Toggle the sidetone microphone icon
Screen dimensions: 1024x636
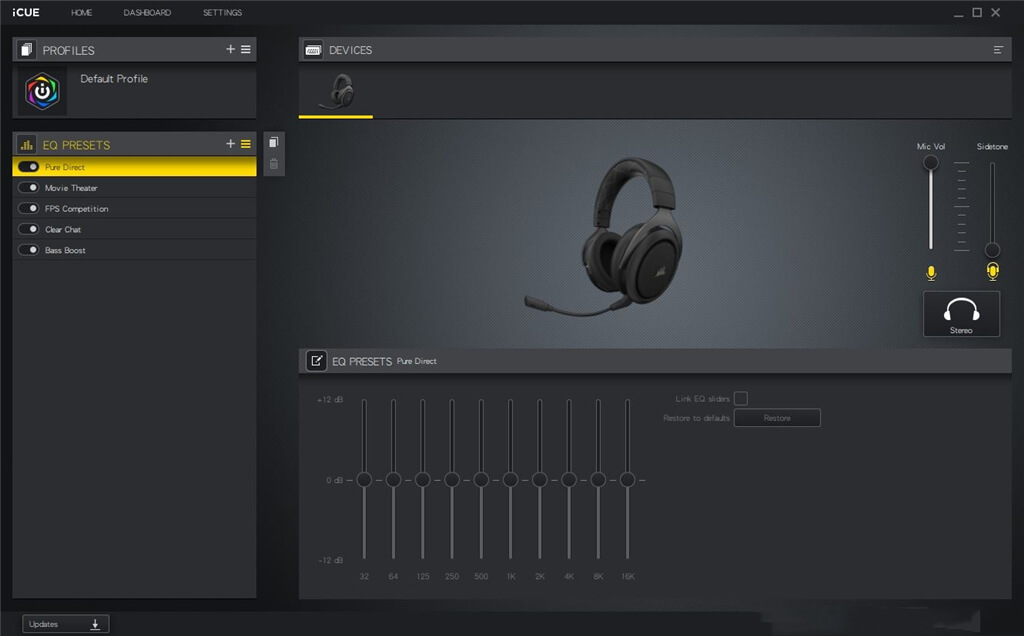[x=992, y=271]
